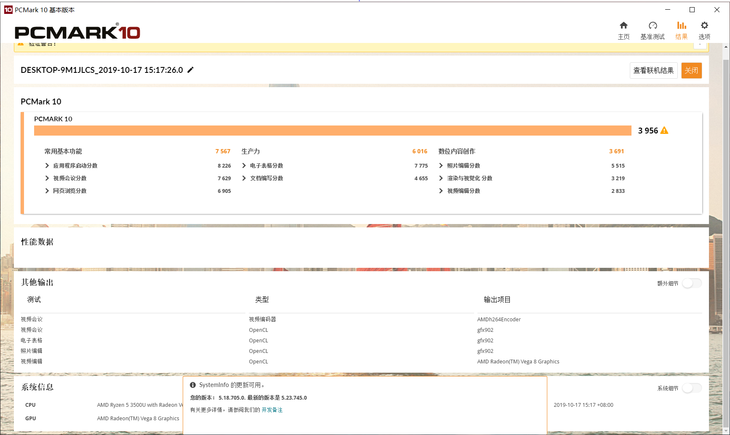
Task: Expand the 照片编辑分数 row
Action: pyautogui.click(x=441, y=165)
